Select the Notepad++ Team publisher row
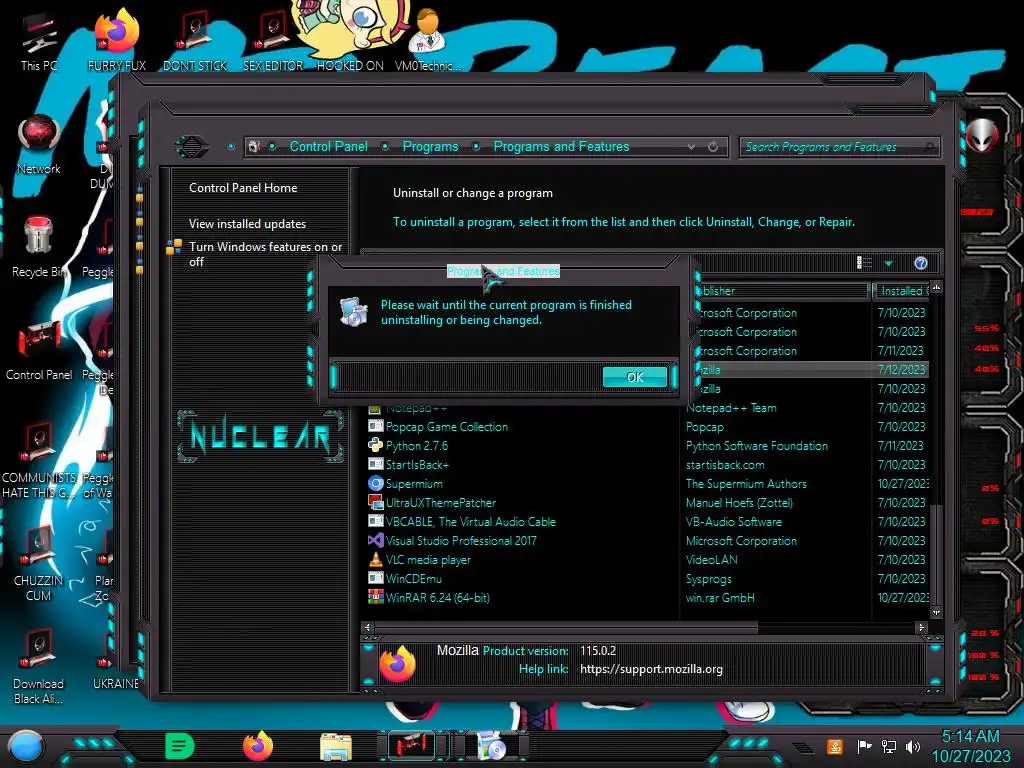 click(731, 408)
